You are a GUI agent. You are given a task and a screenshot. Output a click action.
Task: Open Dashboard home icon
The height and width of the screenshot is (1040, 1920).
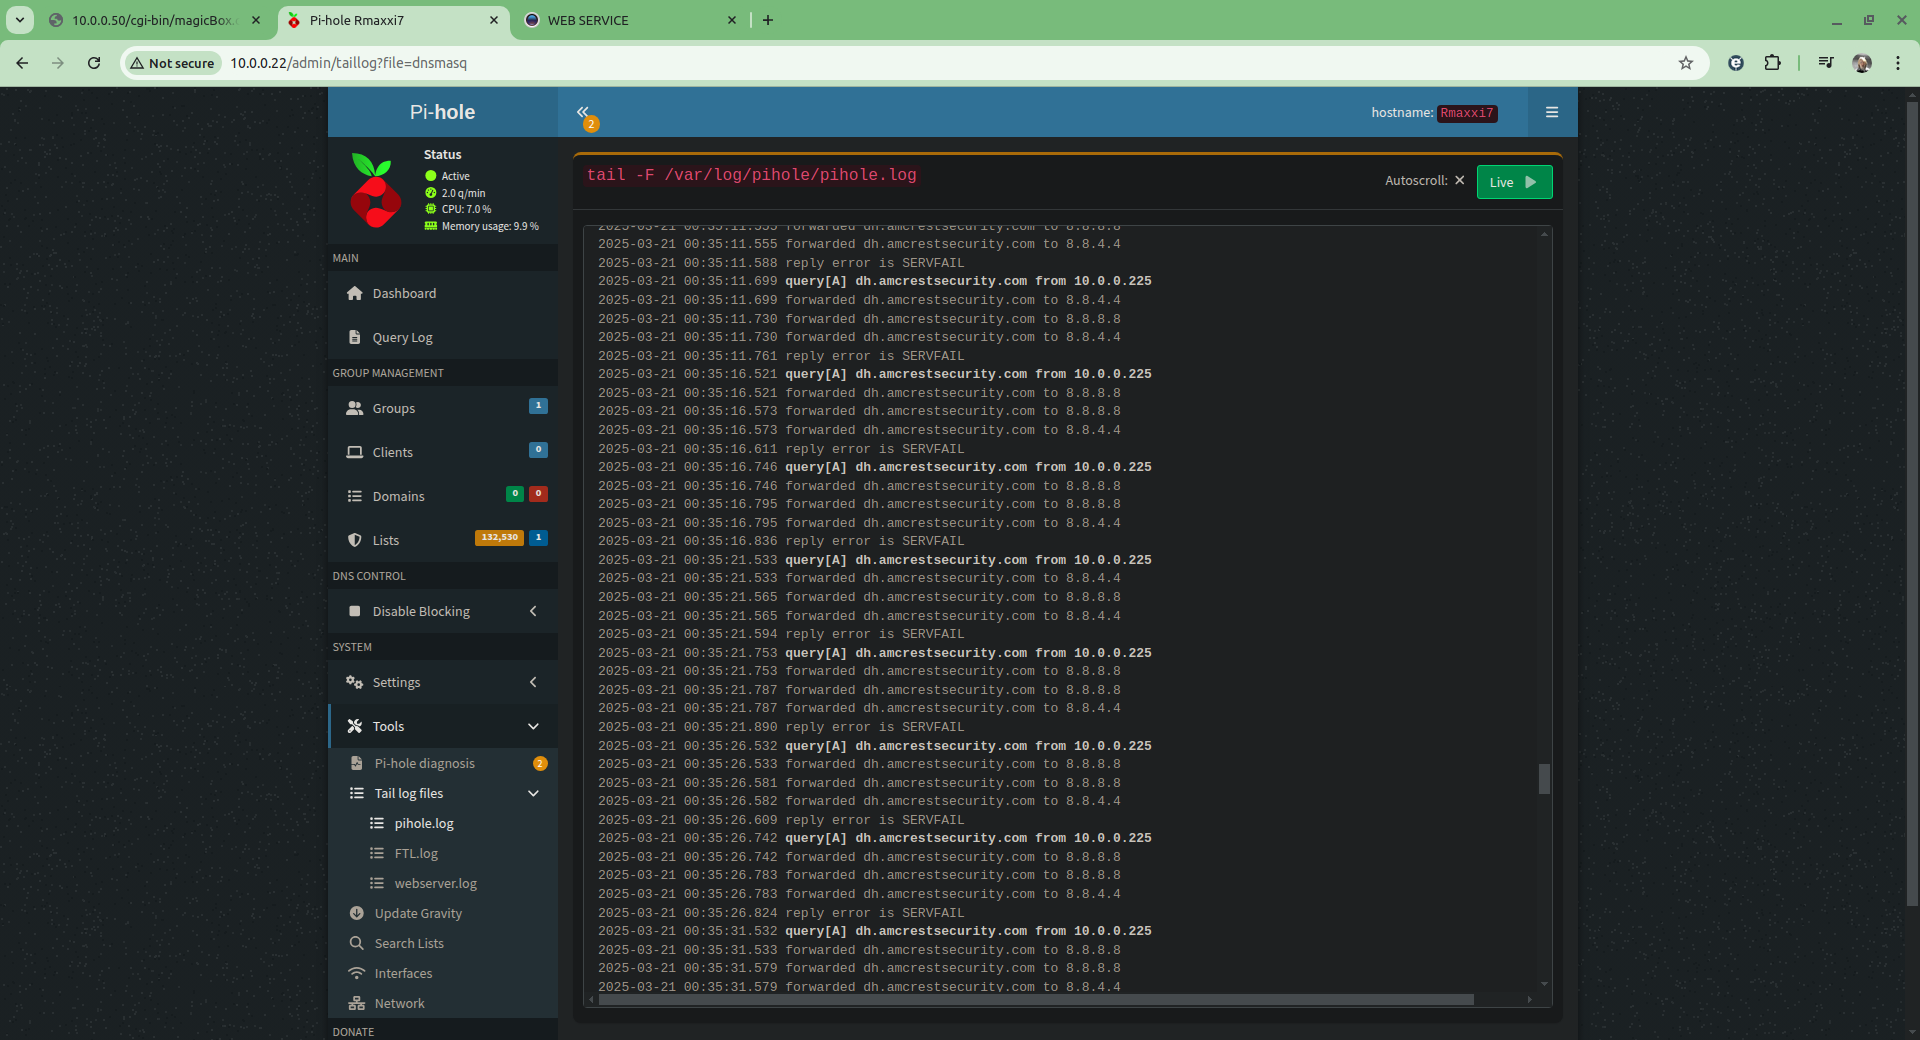354,293
